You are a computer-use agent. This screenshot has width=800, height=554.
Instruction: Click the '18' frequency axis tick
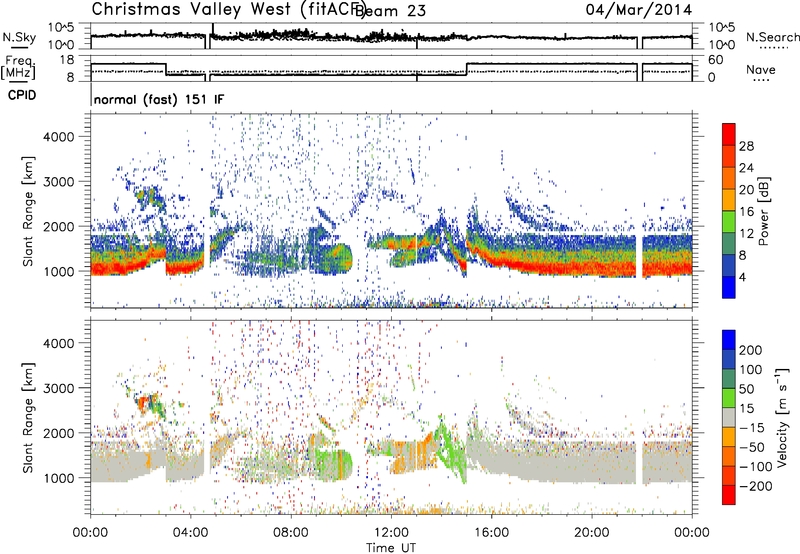[x=67, y=60]
